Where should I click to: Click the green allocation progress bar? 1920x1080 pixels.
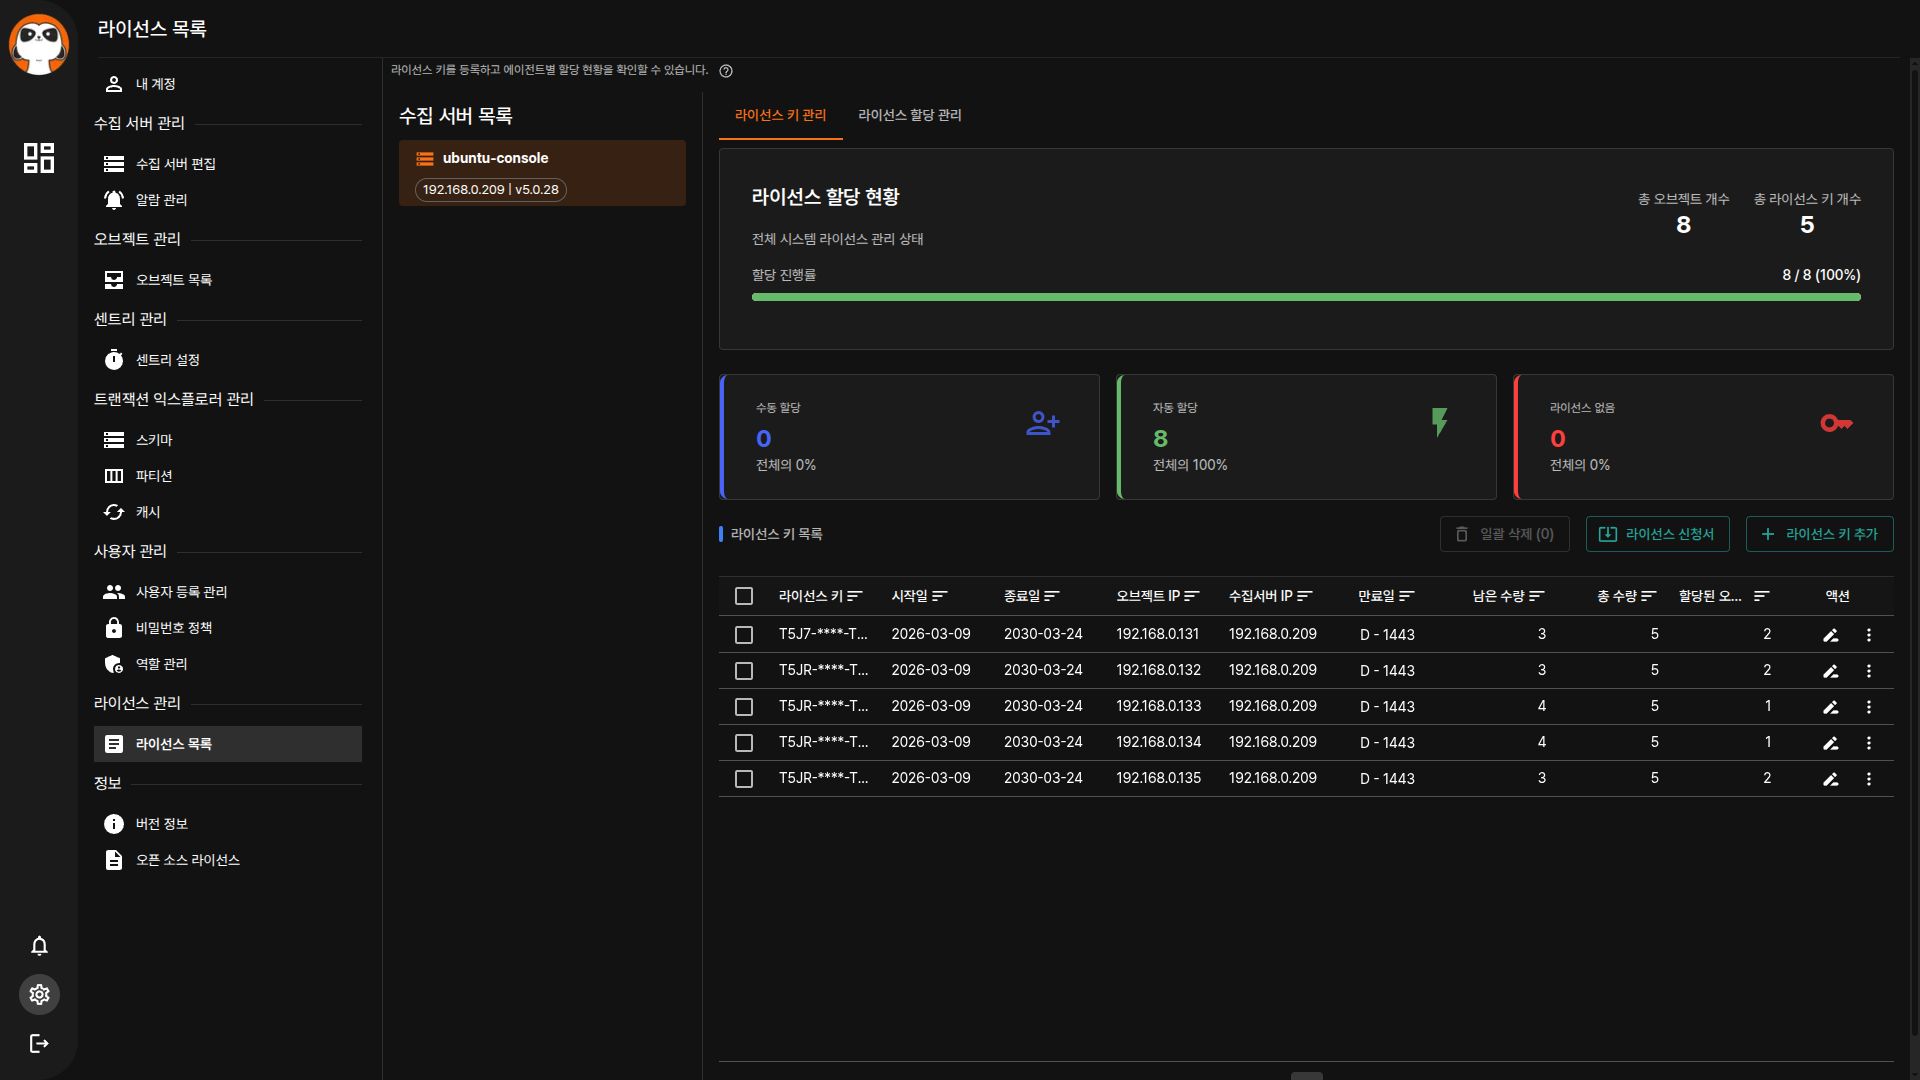tap(1305, 297)
